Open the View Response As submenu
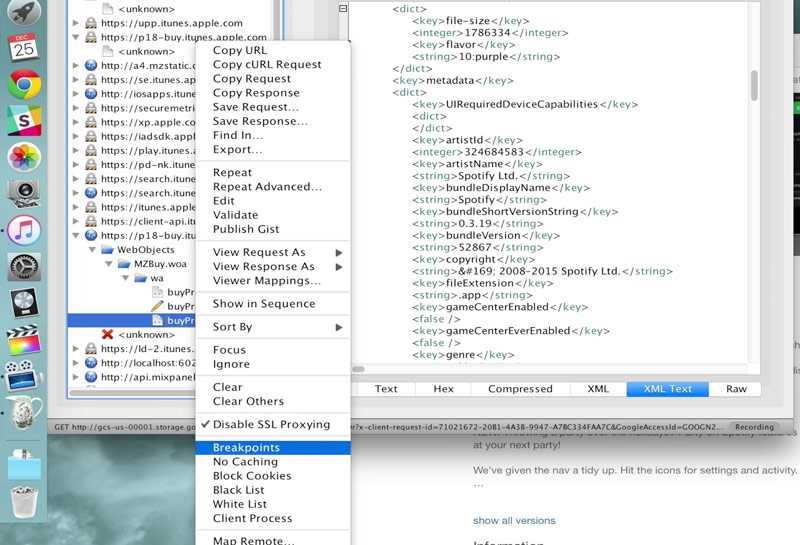800x545 pixels. tap(272, 267)
